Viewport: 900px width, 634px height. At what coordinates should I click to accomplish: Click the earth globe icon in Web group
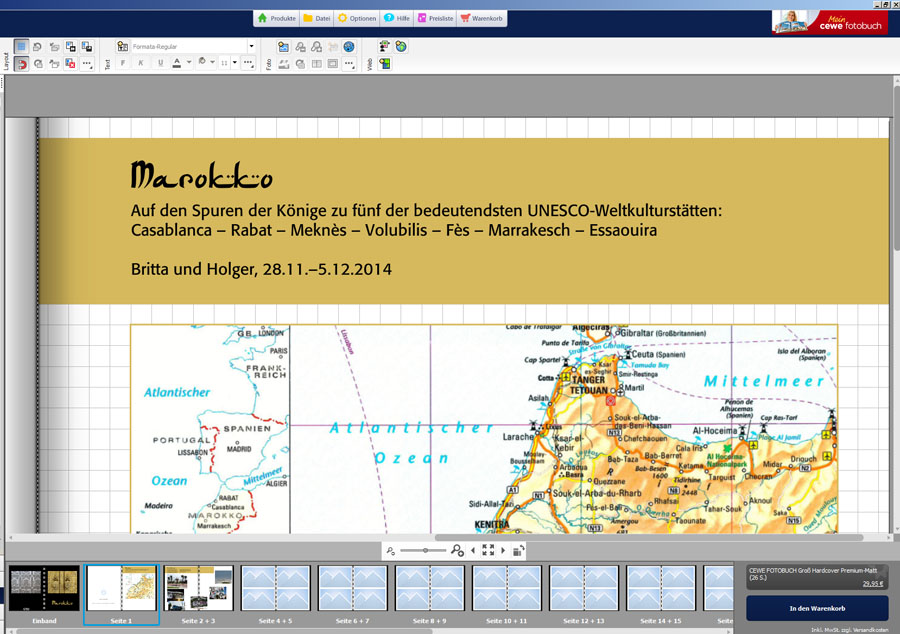[401, 46]
